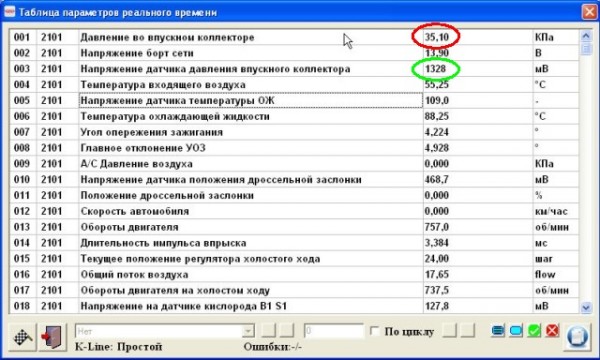Click row number 018 cell

[x=23, y=306]
